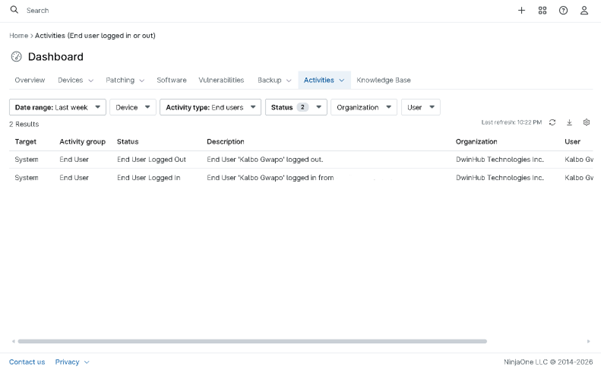Click the Description column header

(x=225, y=142)
